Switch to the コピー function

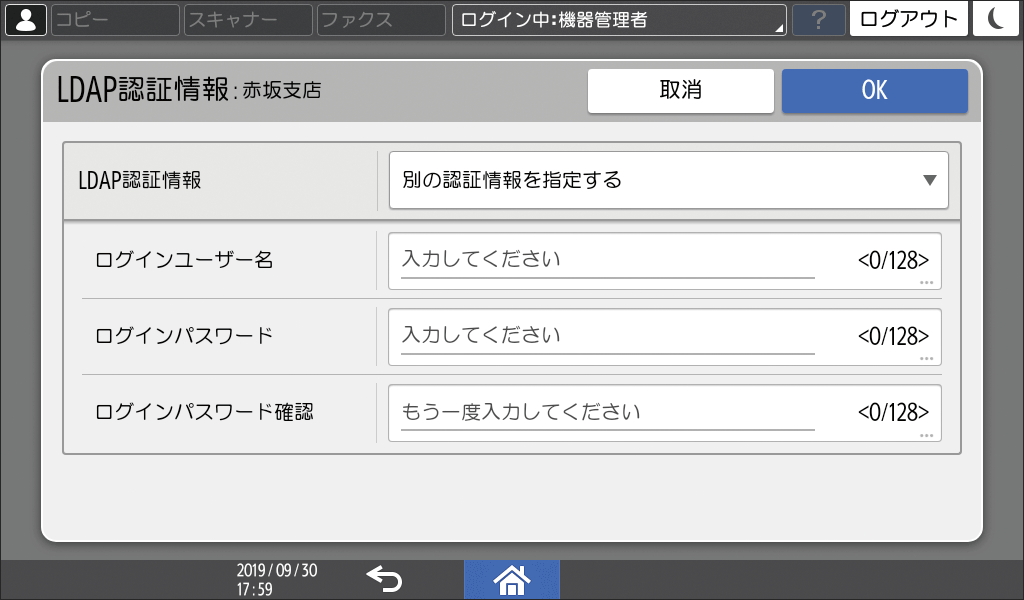click(114, 19)
